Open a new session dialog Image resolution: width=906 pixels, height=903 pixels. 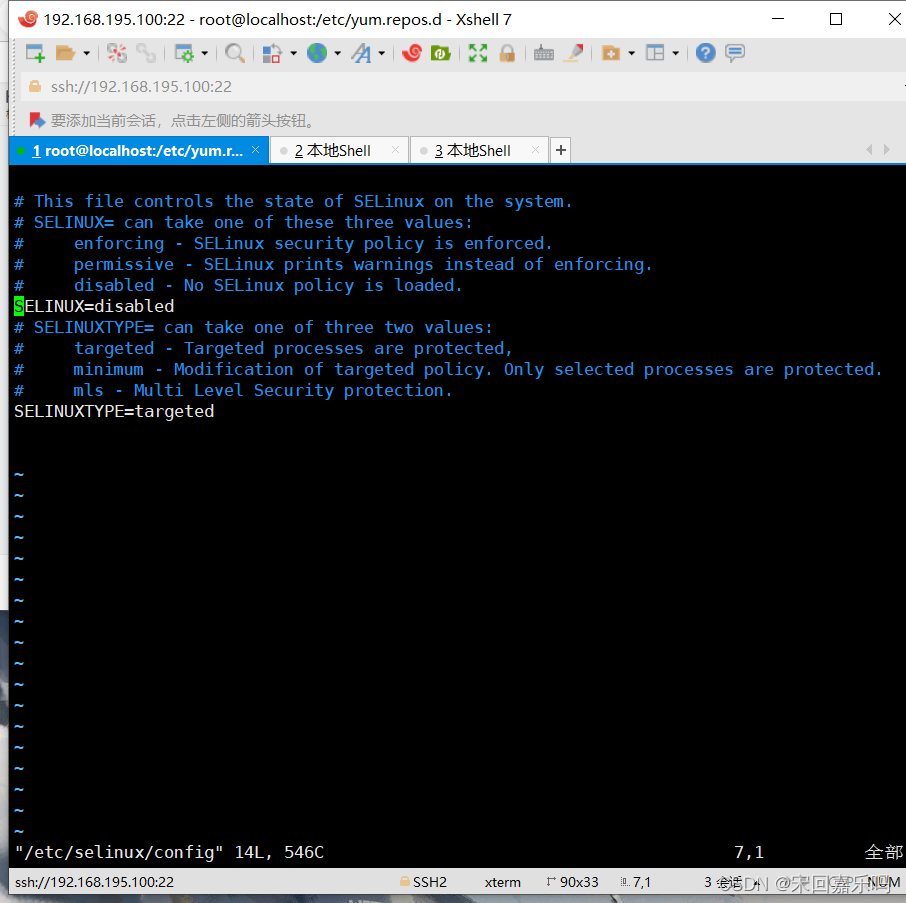click(x=34, y=52)
